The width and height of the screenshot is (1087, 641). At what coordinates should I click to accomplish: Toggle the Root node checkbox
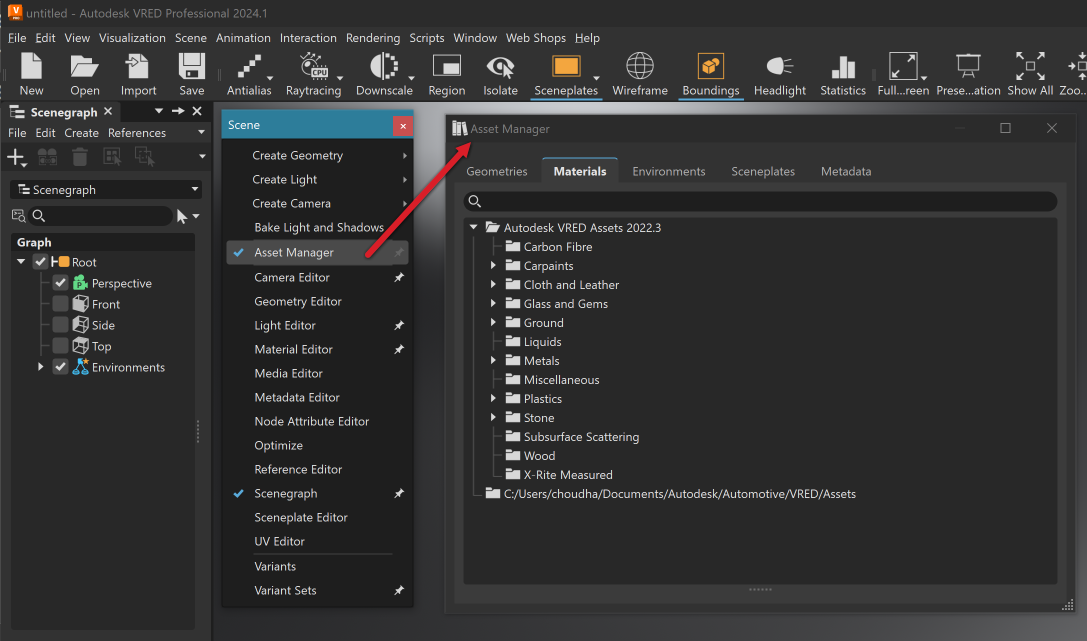[40, 262]
